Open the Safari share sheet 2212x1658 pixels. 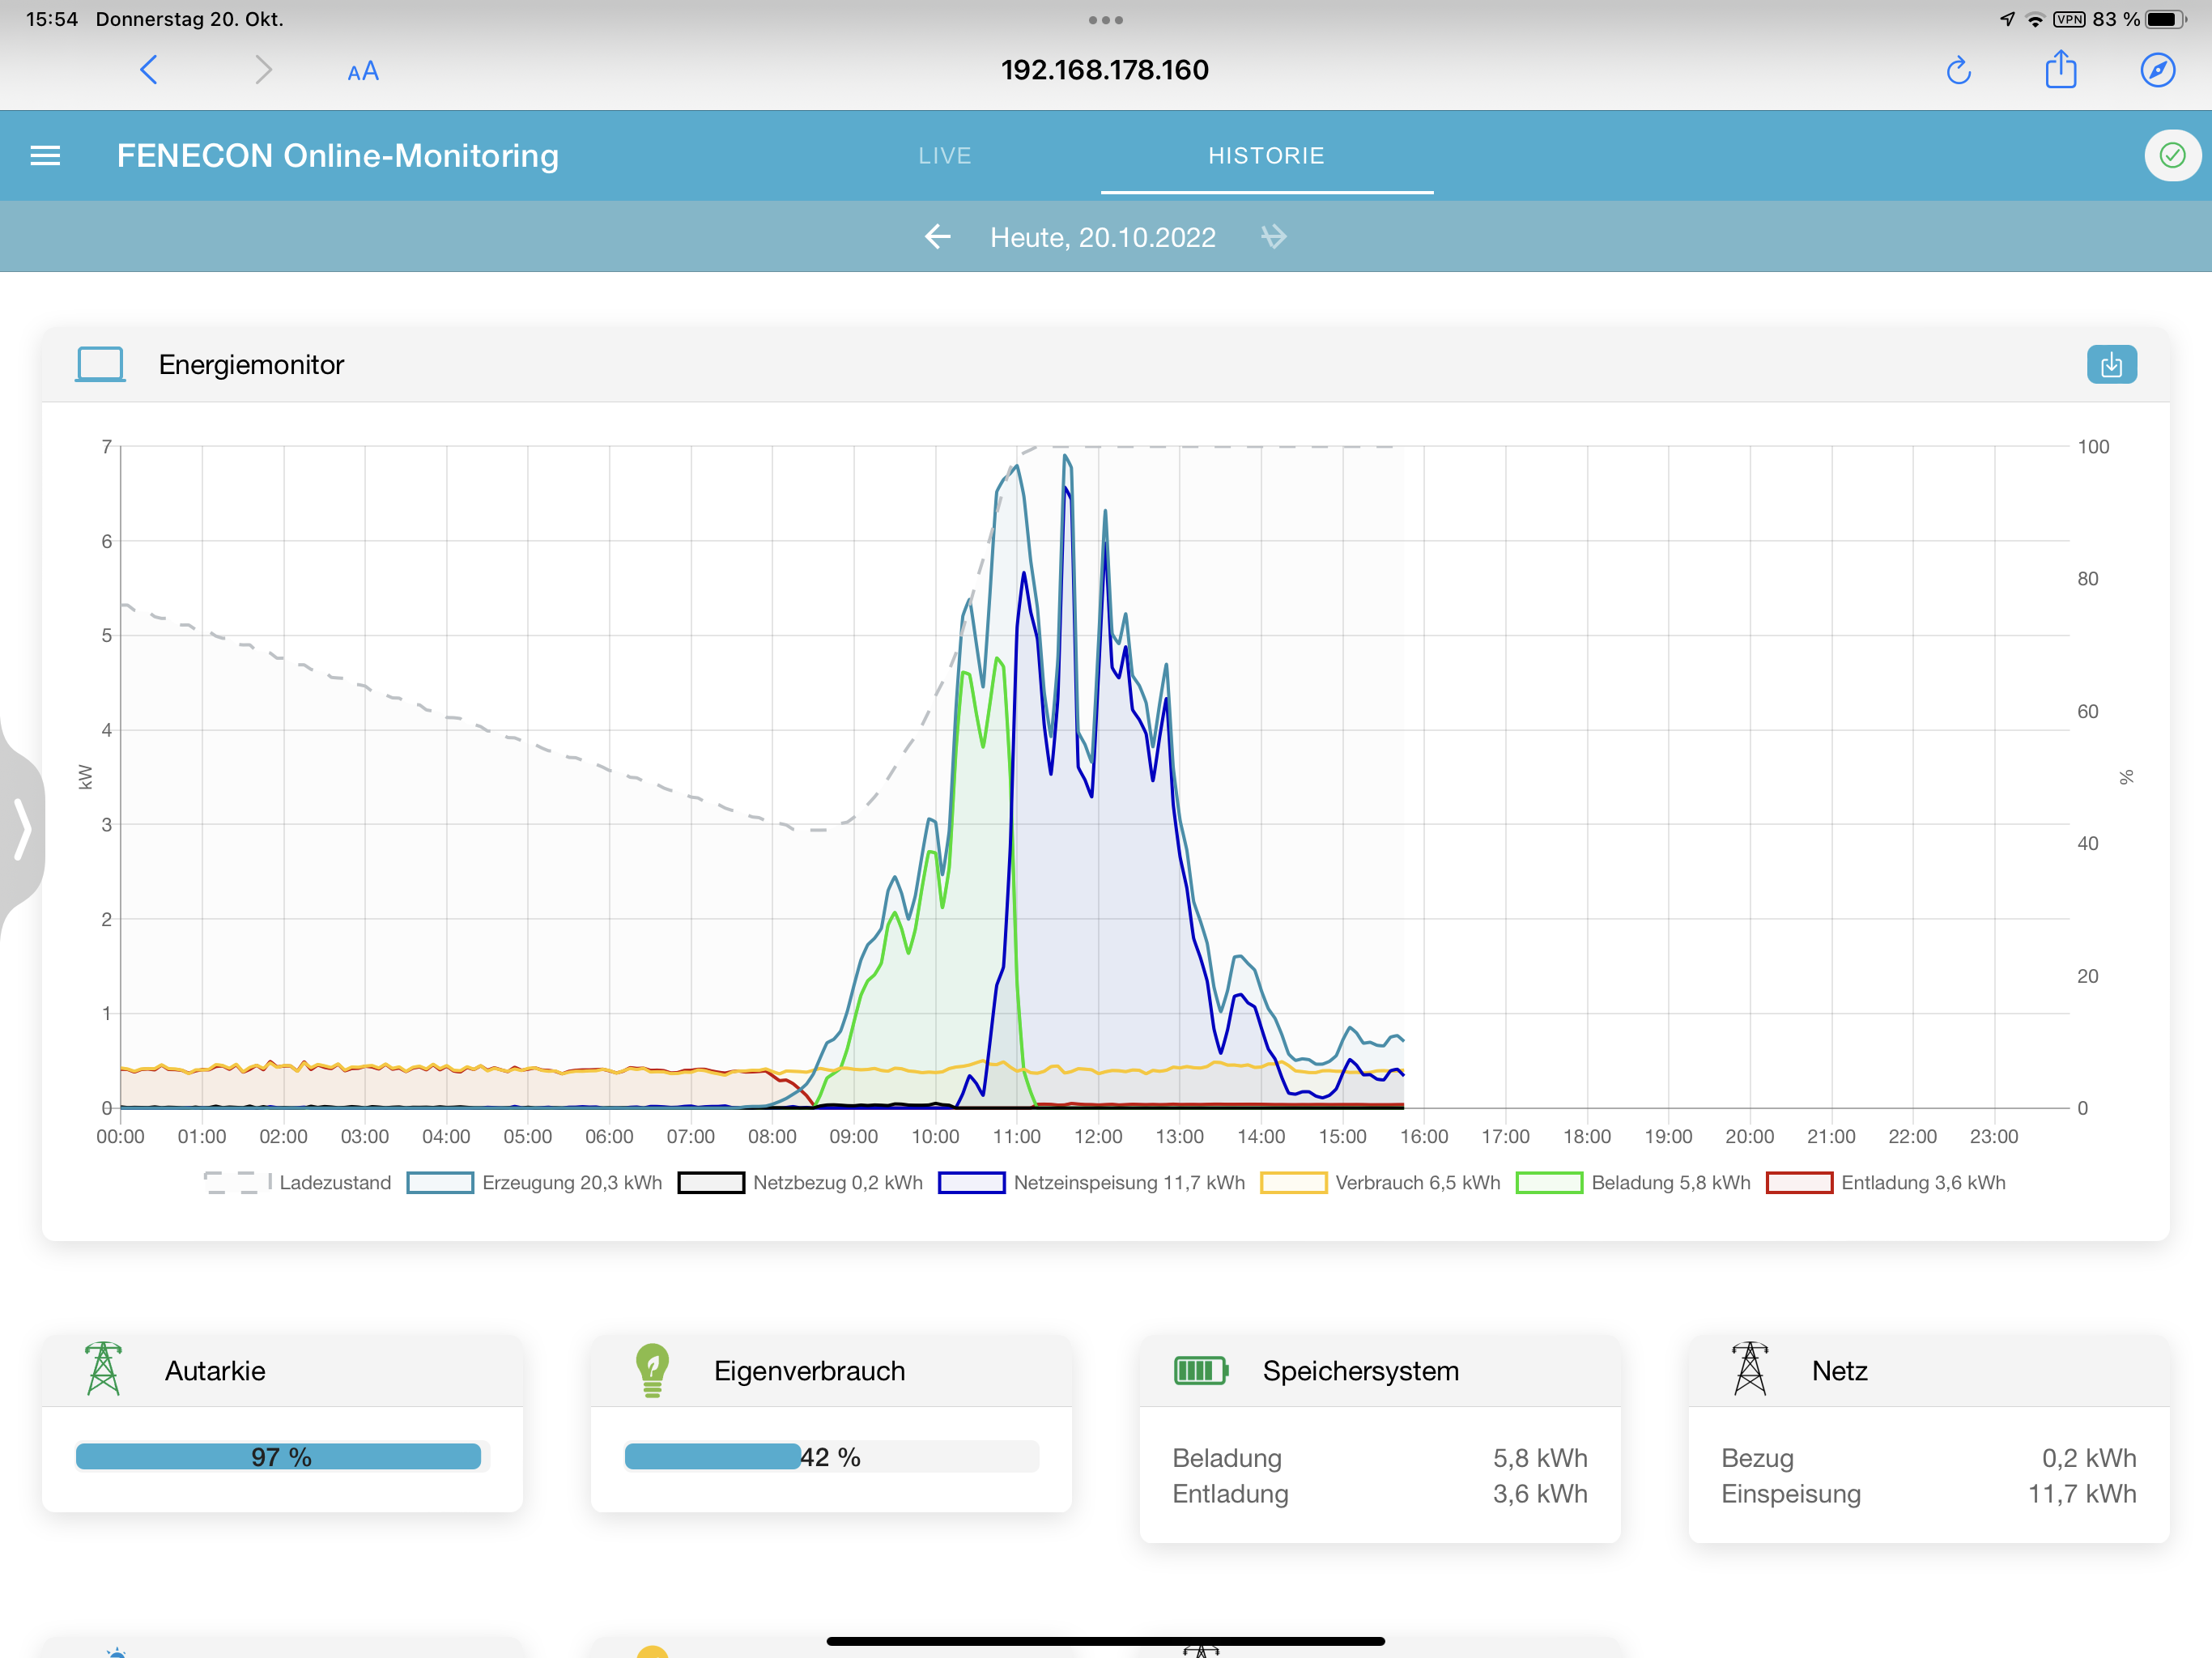click(x=2060, y=71)
